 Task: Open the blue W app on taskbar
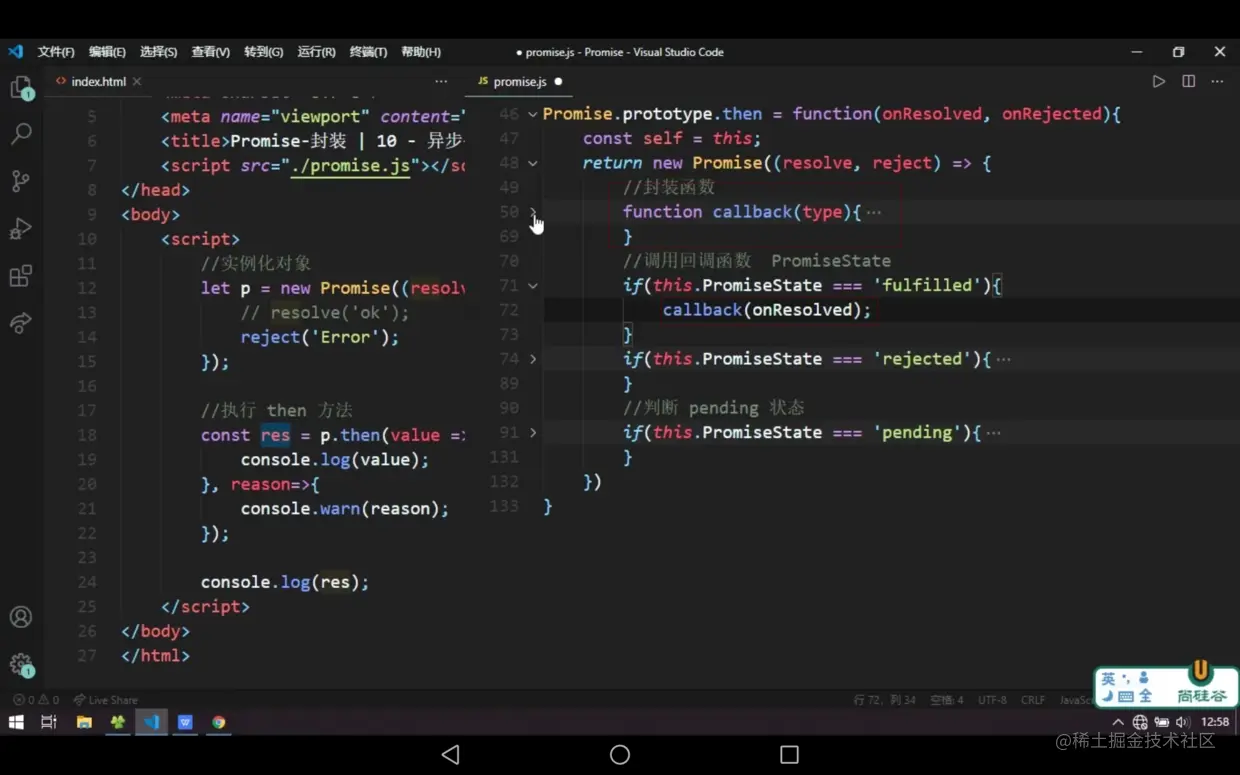pos(185,722)
